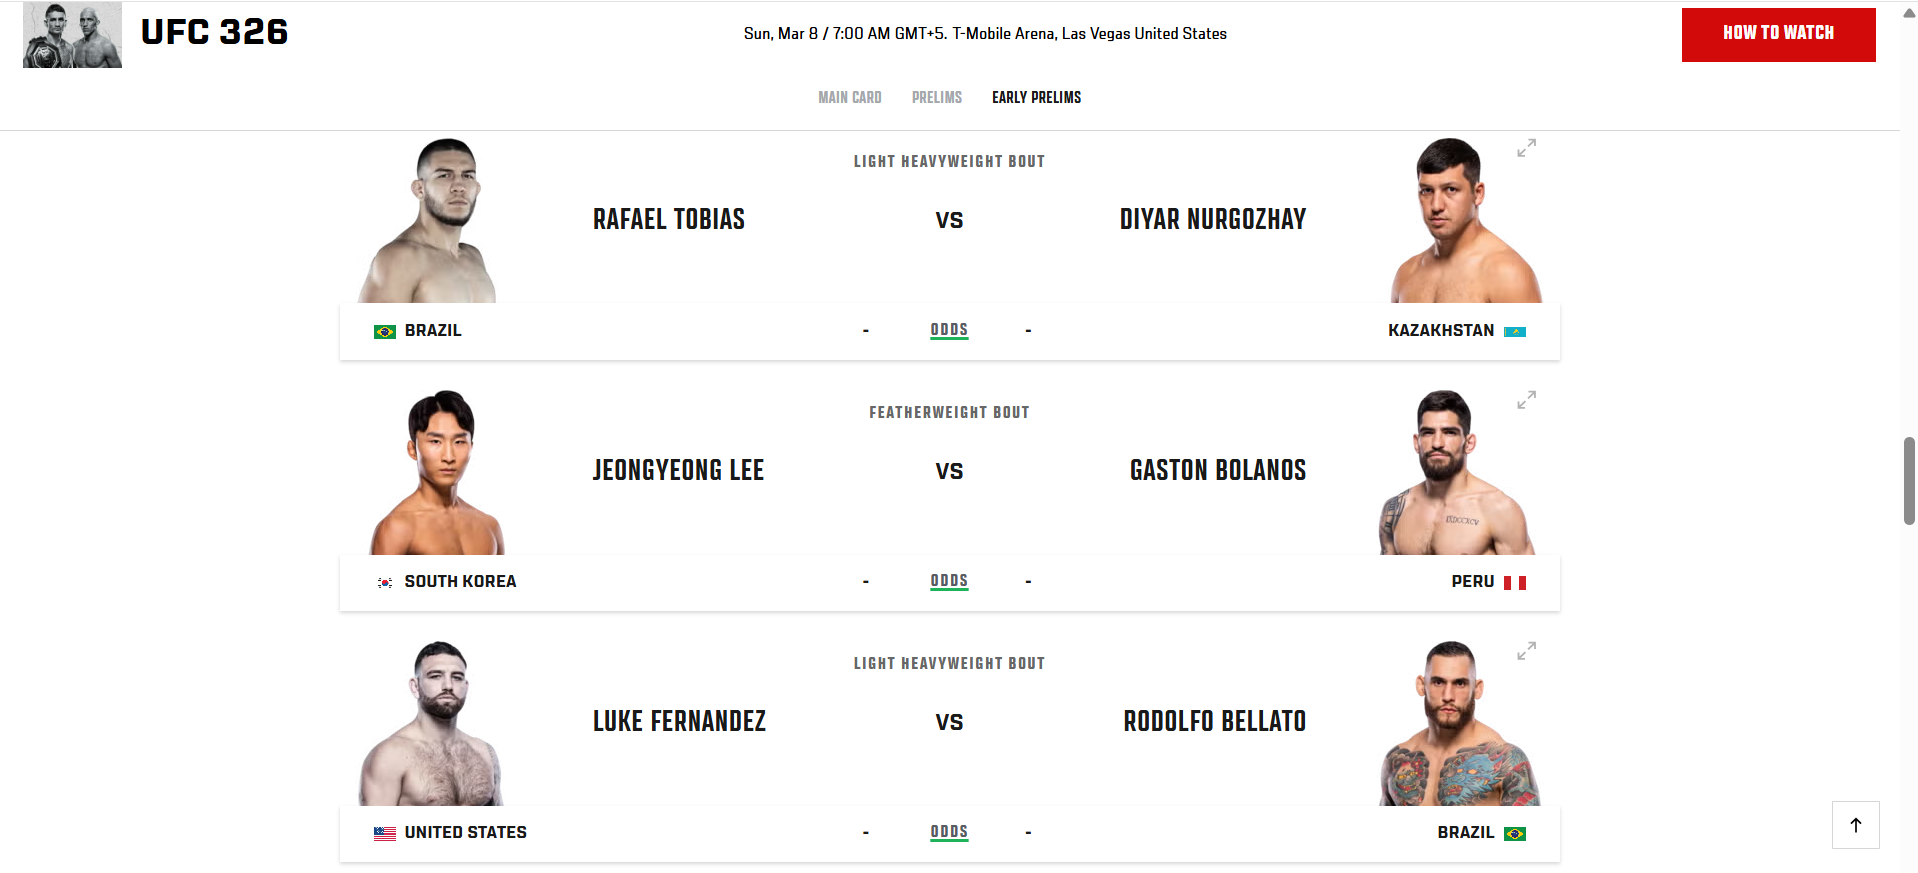
Task: Expand the Fernandez vs Bellato fight card
Action: 1526,651
